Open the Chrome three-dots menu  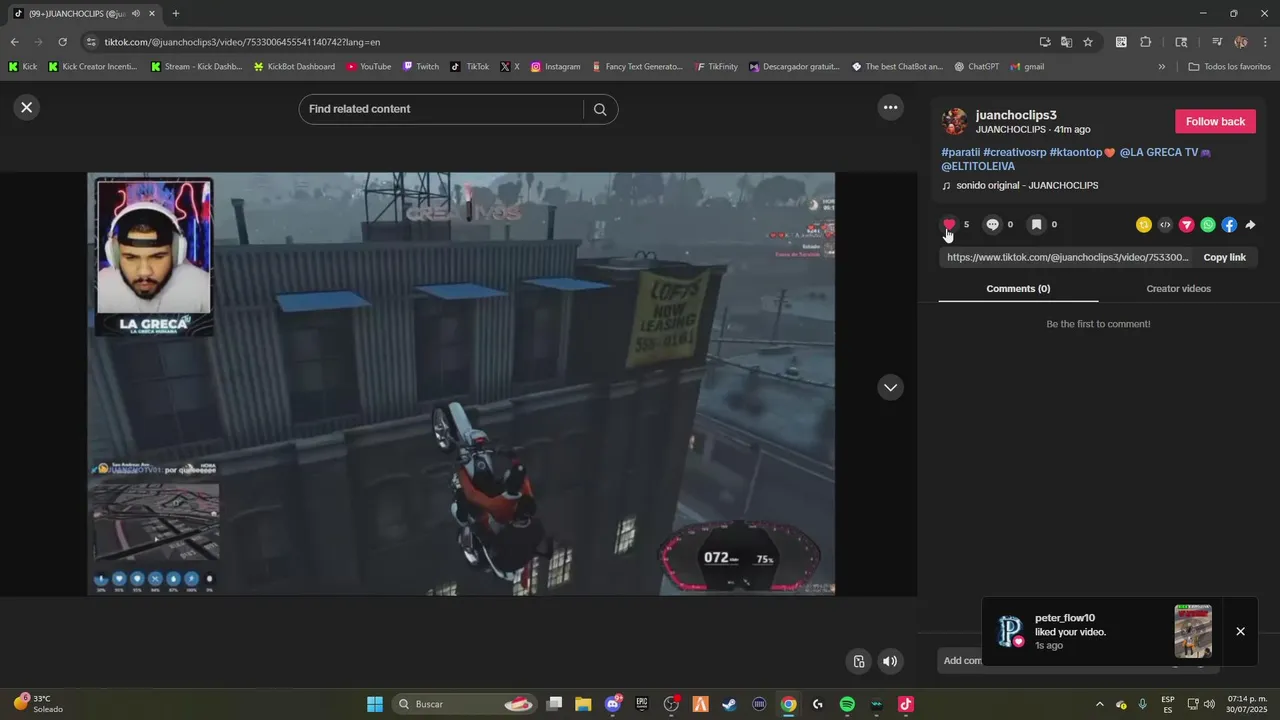1265,42
